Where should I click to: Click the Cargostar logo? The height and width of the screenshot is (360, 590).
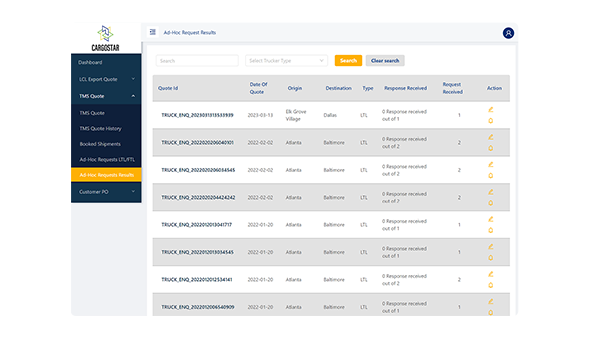105,38
